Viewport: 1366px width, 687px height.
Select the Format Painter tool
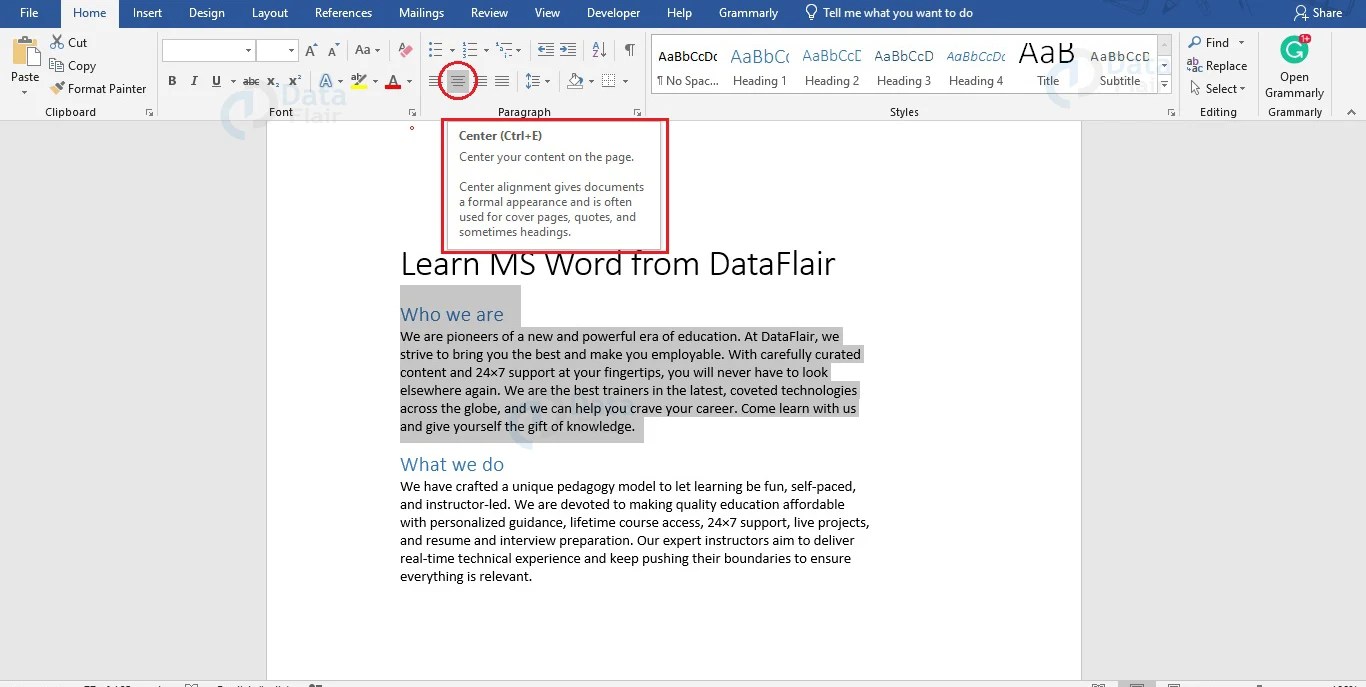pyautogui.click(x=99, y=88)
